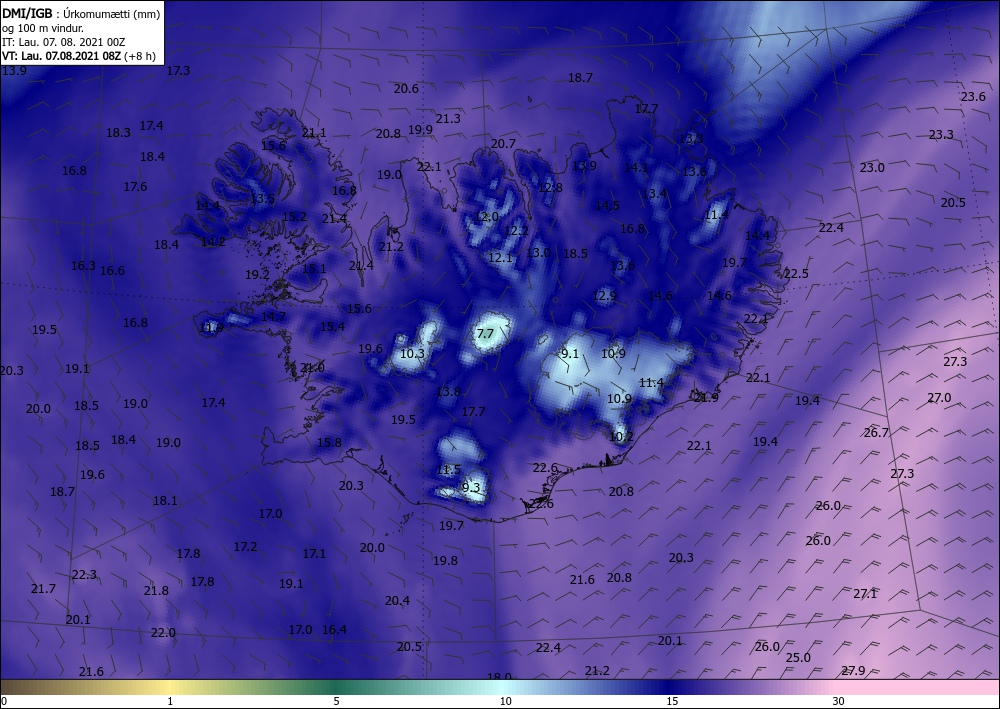Screen dimensions: 1000x709
Task: Select the '12.8' map value
Action: click(x=550, y=187)
